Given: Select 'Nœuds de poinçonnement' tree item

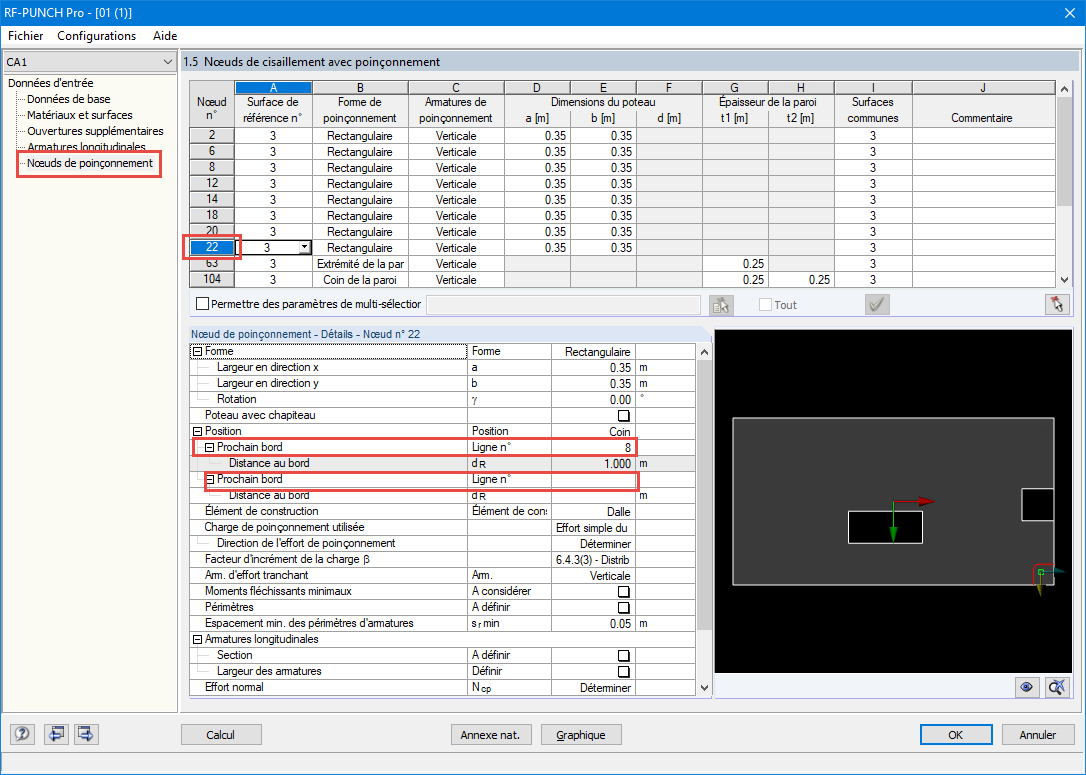Looking at the screenshot, I should (x=90, y=163).
